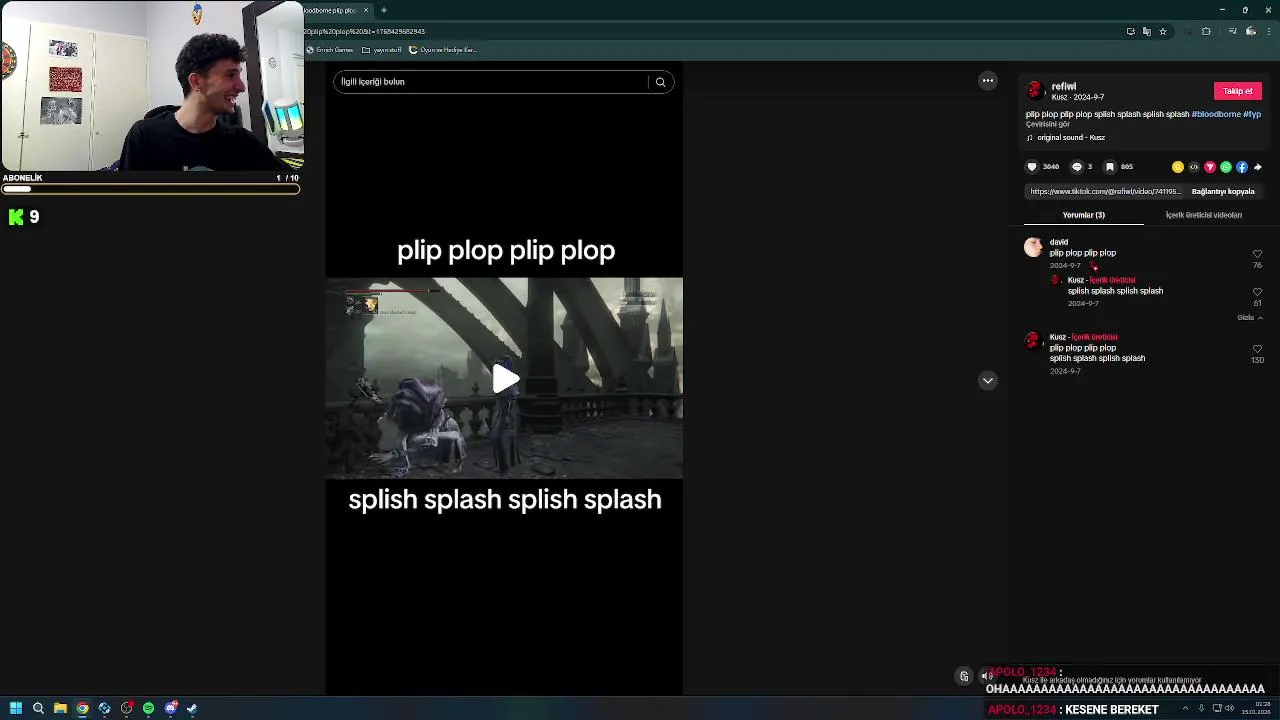Close the bloodborne plip plop browser tab
Screen dimensions: 1280x720
[x=366, y=10]
